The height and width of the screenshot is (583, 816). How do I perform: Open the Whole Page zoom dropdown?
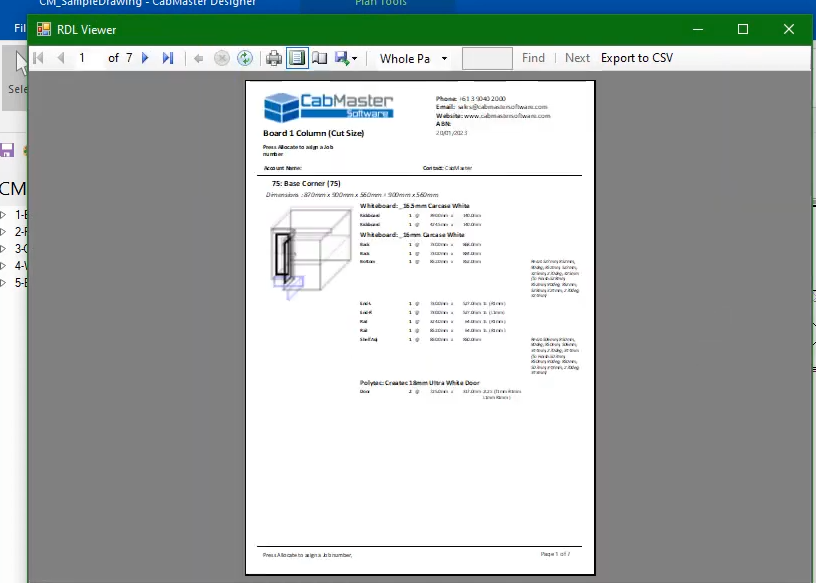pyautogui.click(x=444, y=59)
